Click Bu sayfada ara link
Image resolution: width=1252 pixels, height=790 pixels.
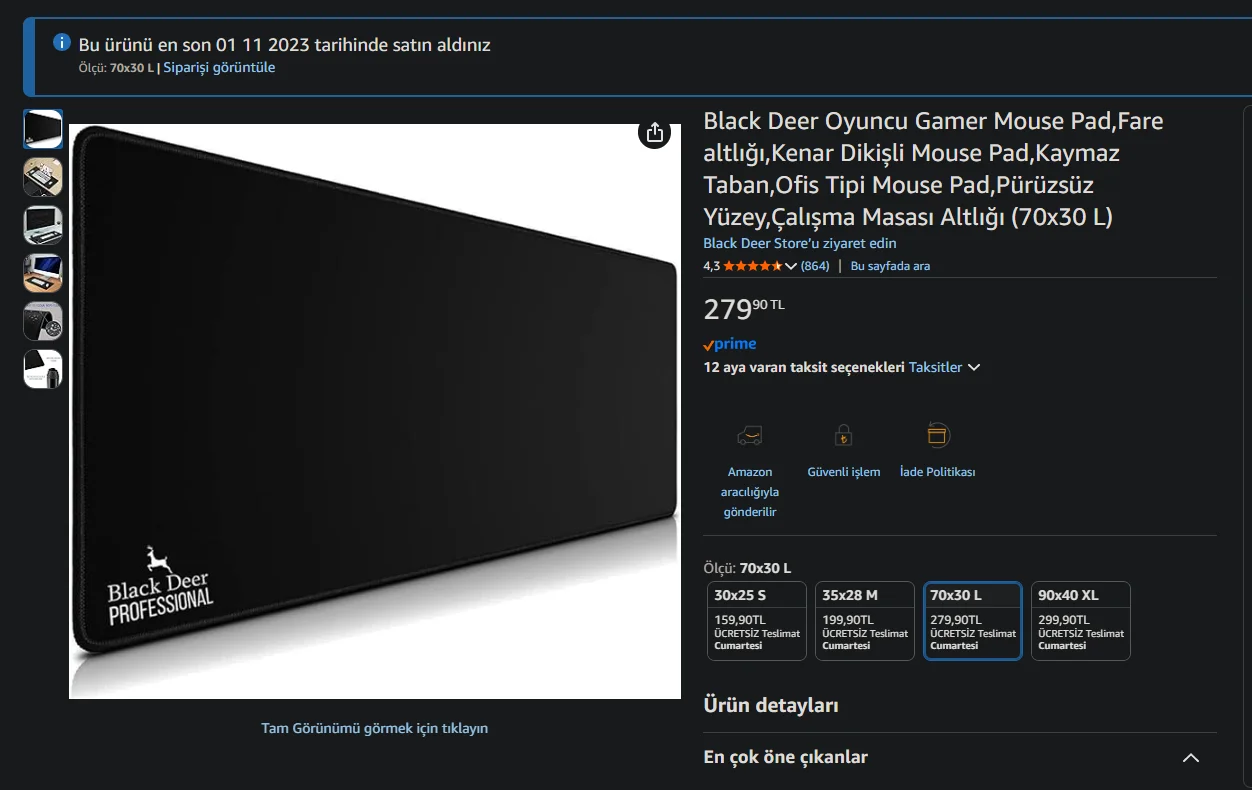pyautogui.click(x=890, y=266)
